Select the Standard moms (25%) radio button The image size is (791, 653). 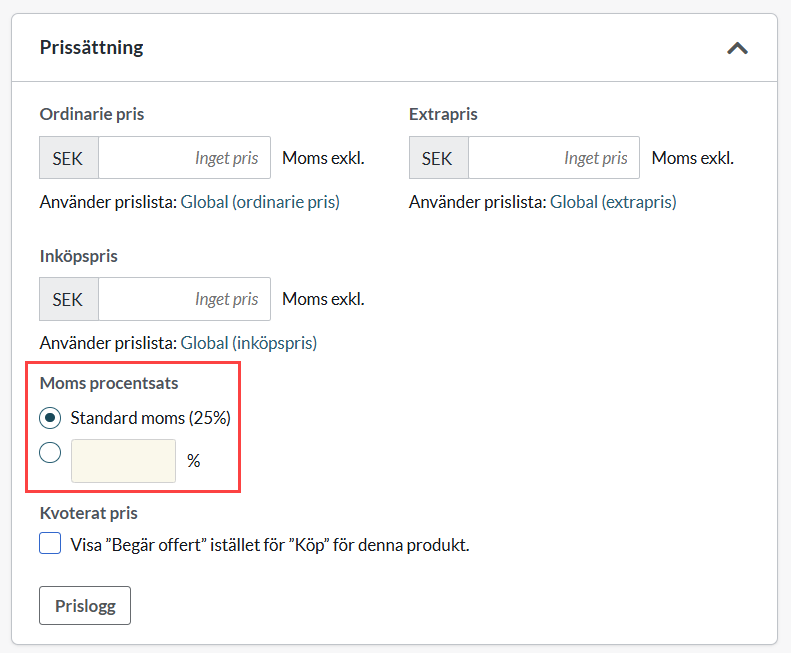(50, 417)
